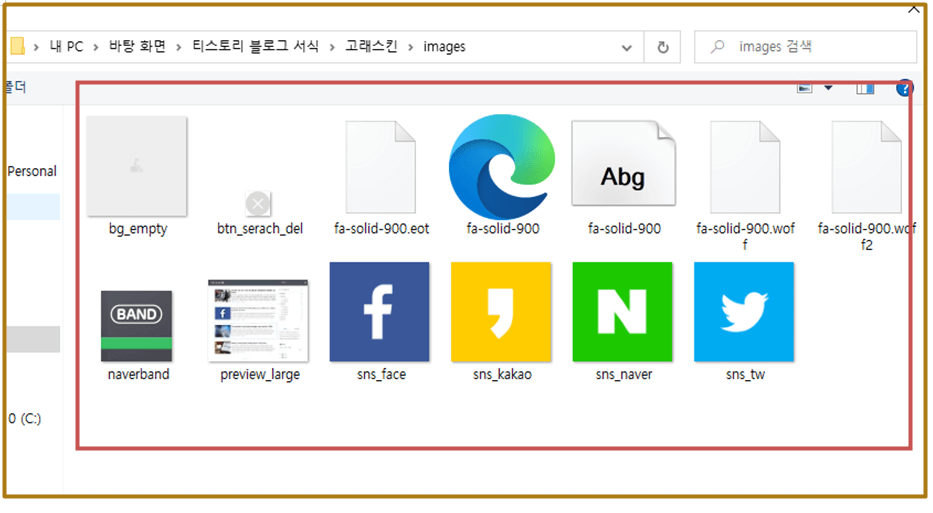
Task: Select the fa-solid-900.eot file
Action: (x=381, y=167)
